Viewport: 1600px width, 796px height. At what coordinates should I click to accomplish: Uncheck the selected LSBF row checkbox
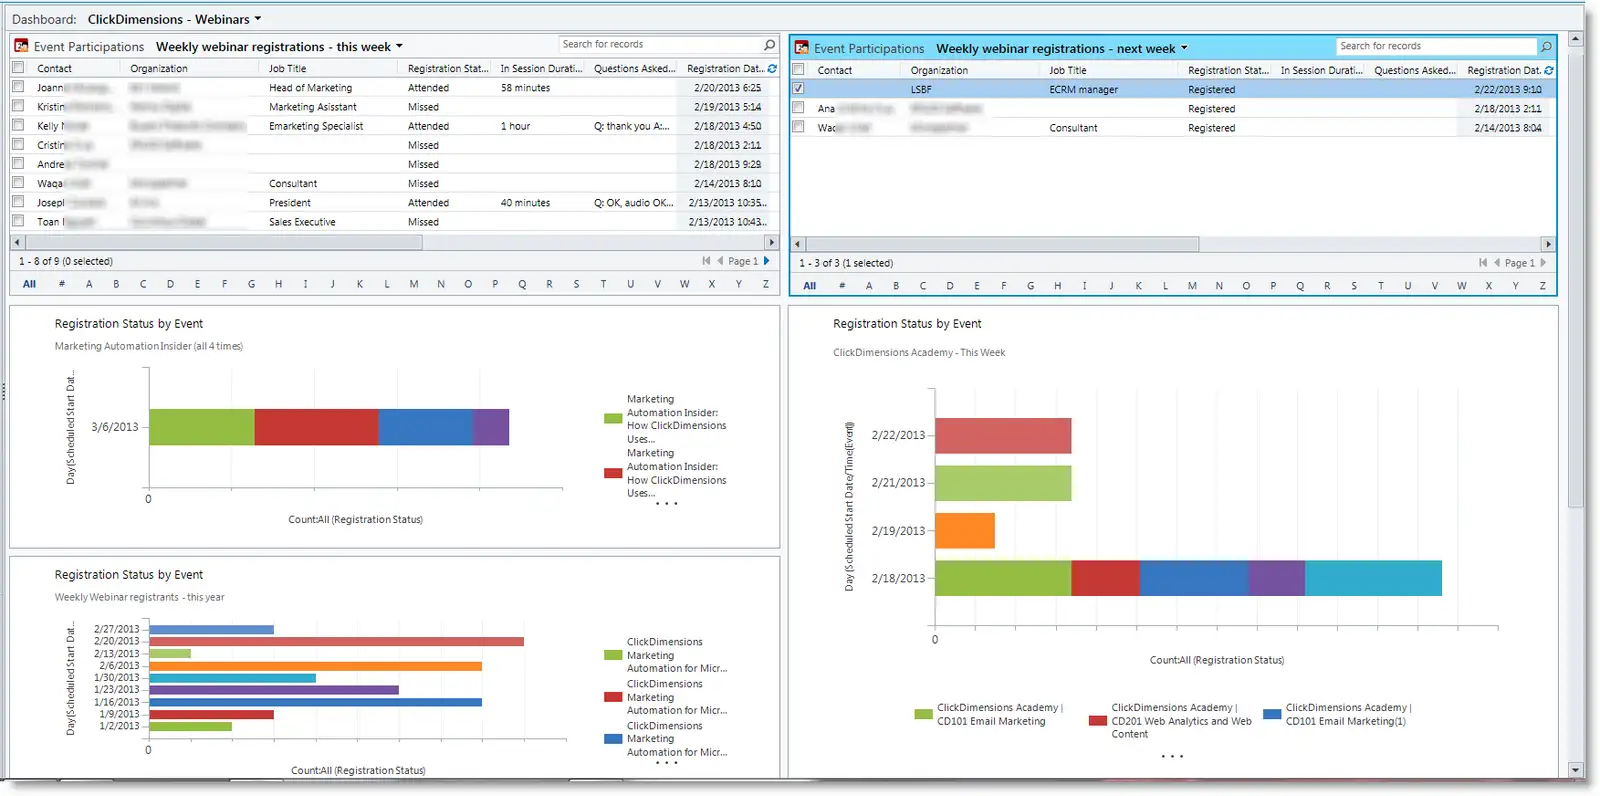(798, 89)
